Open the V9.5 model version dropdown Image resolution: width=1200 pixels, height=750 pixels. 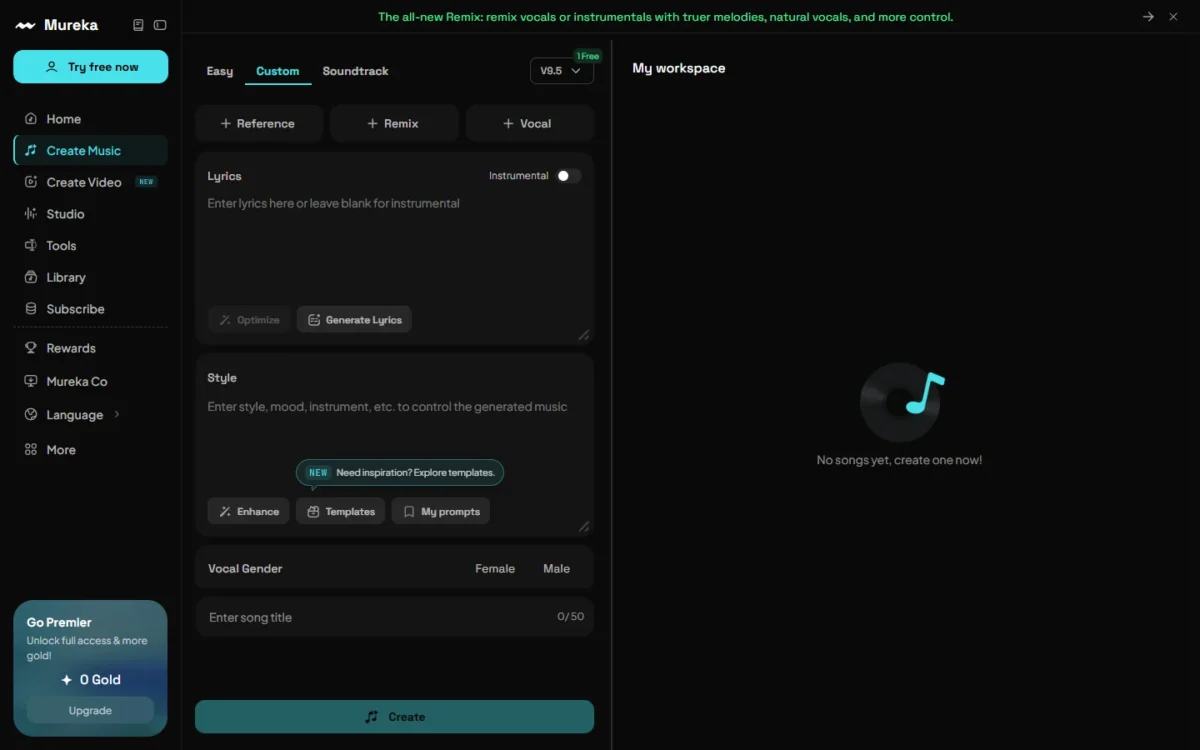click(562, 71)
